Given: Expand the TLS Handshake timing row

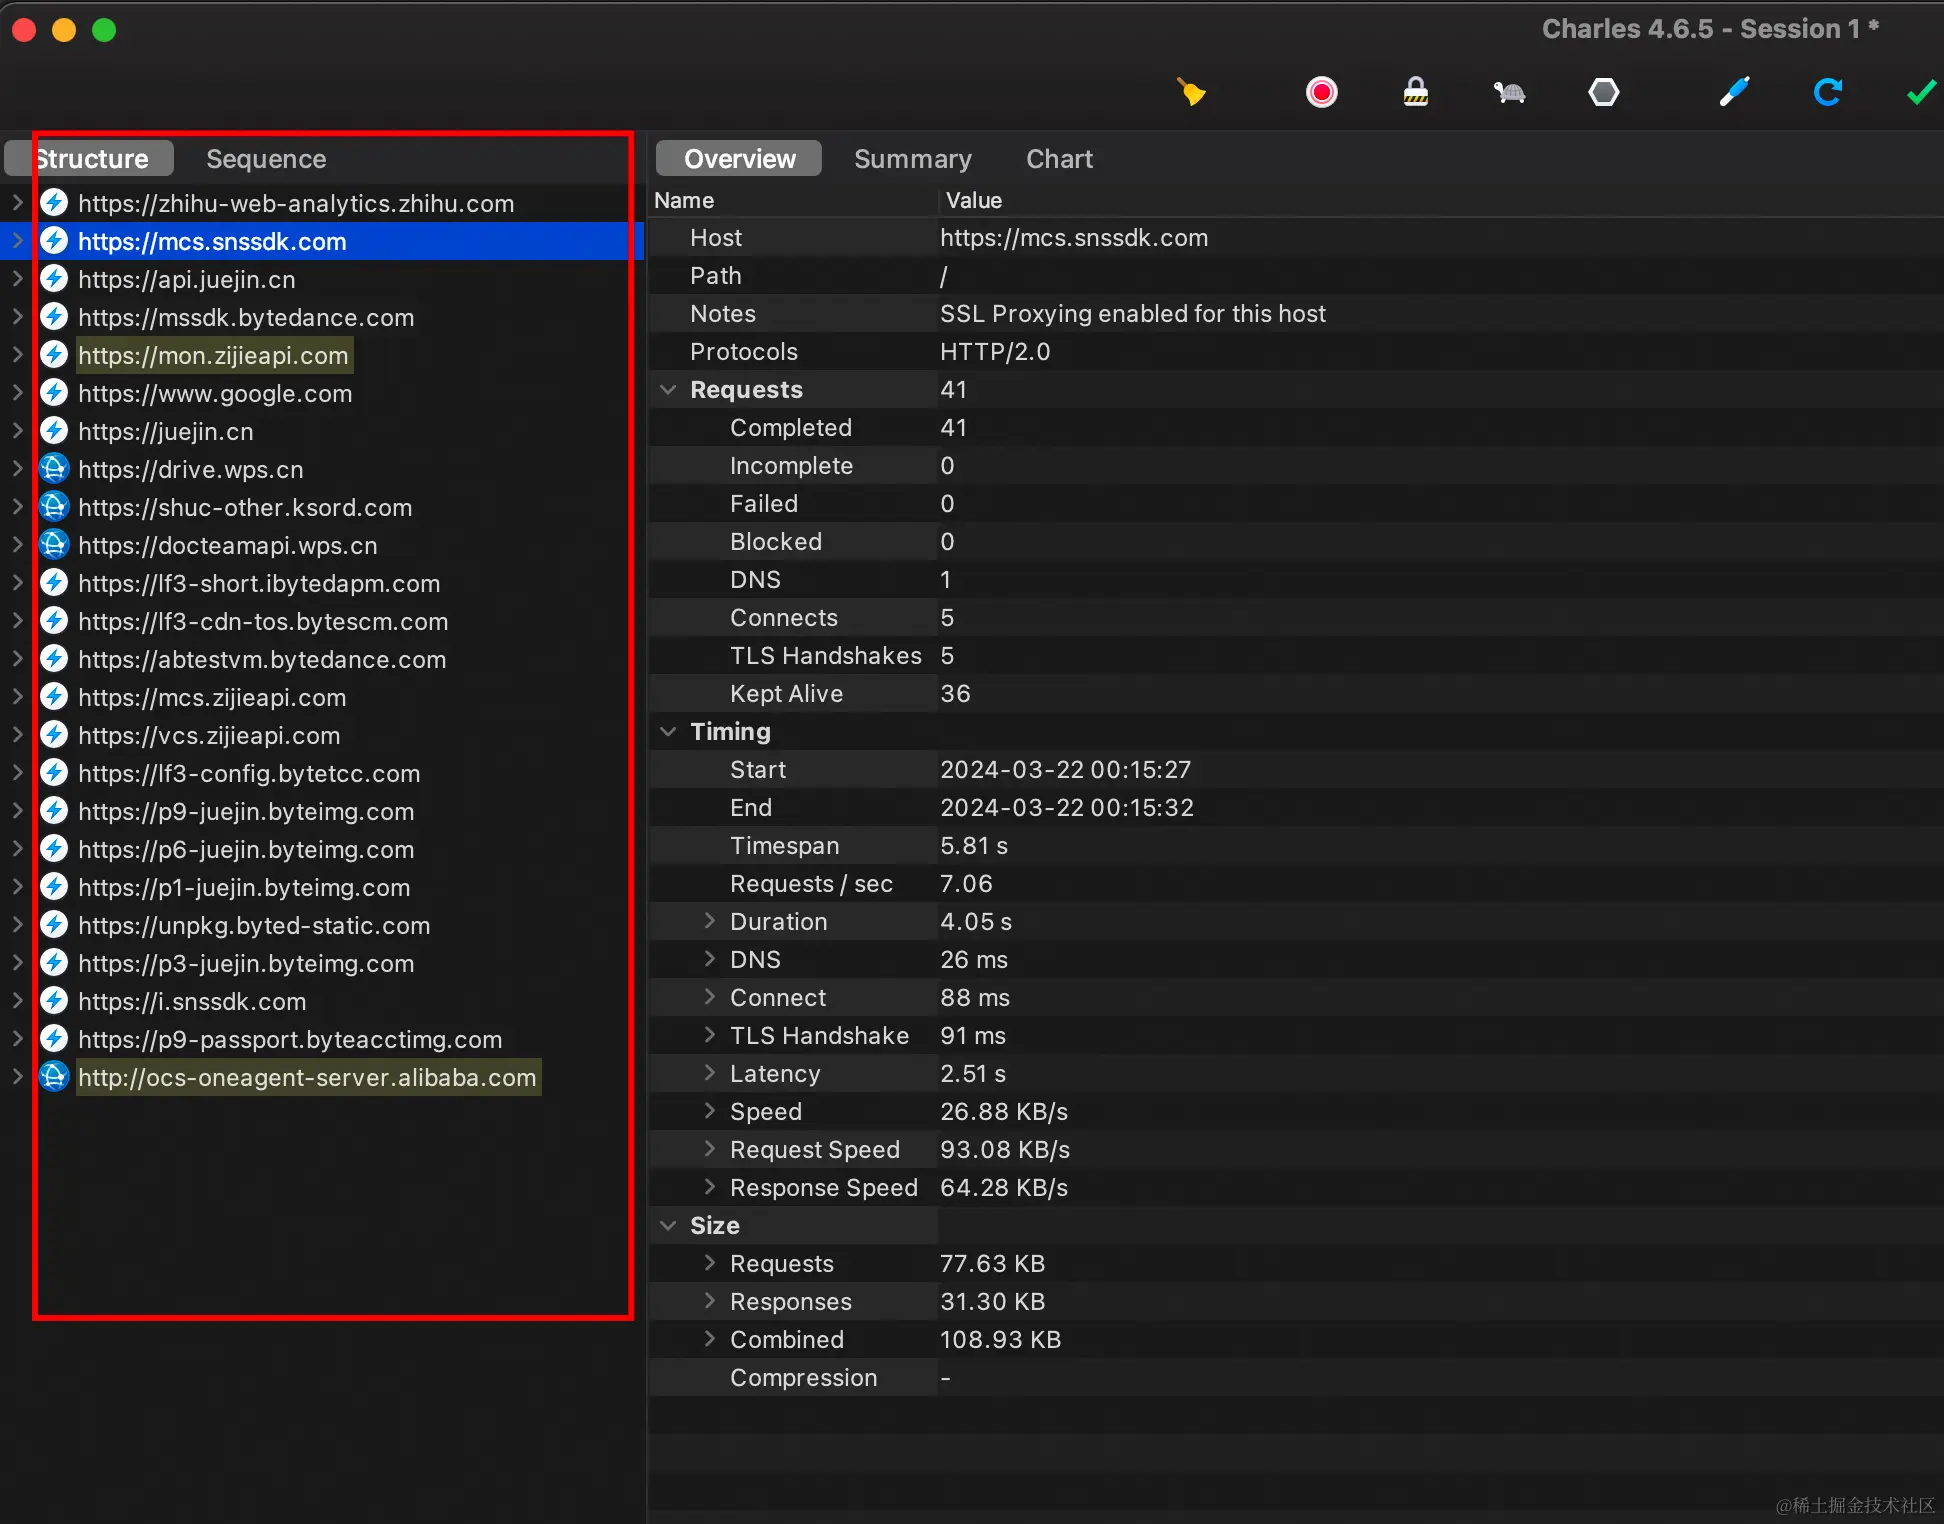Looking at the screenshot, I should click(x=709, y=1035).
